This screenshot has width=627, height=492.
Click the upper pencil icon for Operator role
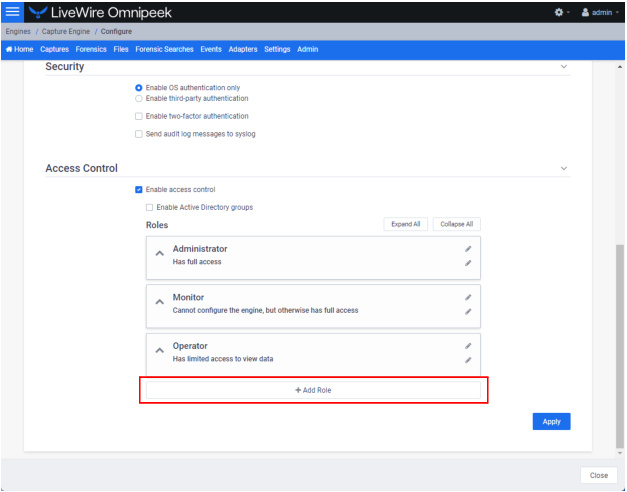[x=468, y=346]
